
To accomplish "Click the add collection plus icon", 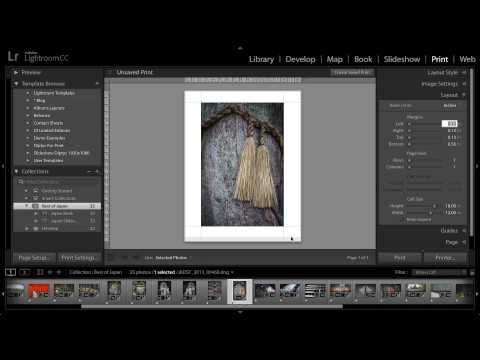I will [x=97, y=172].
